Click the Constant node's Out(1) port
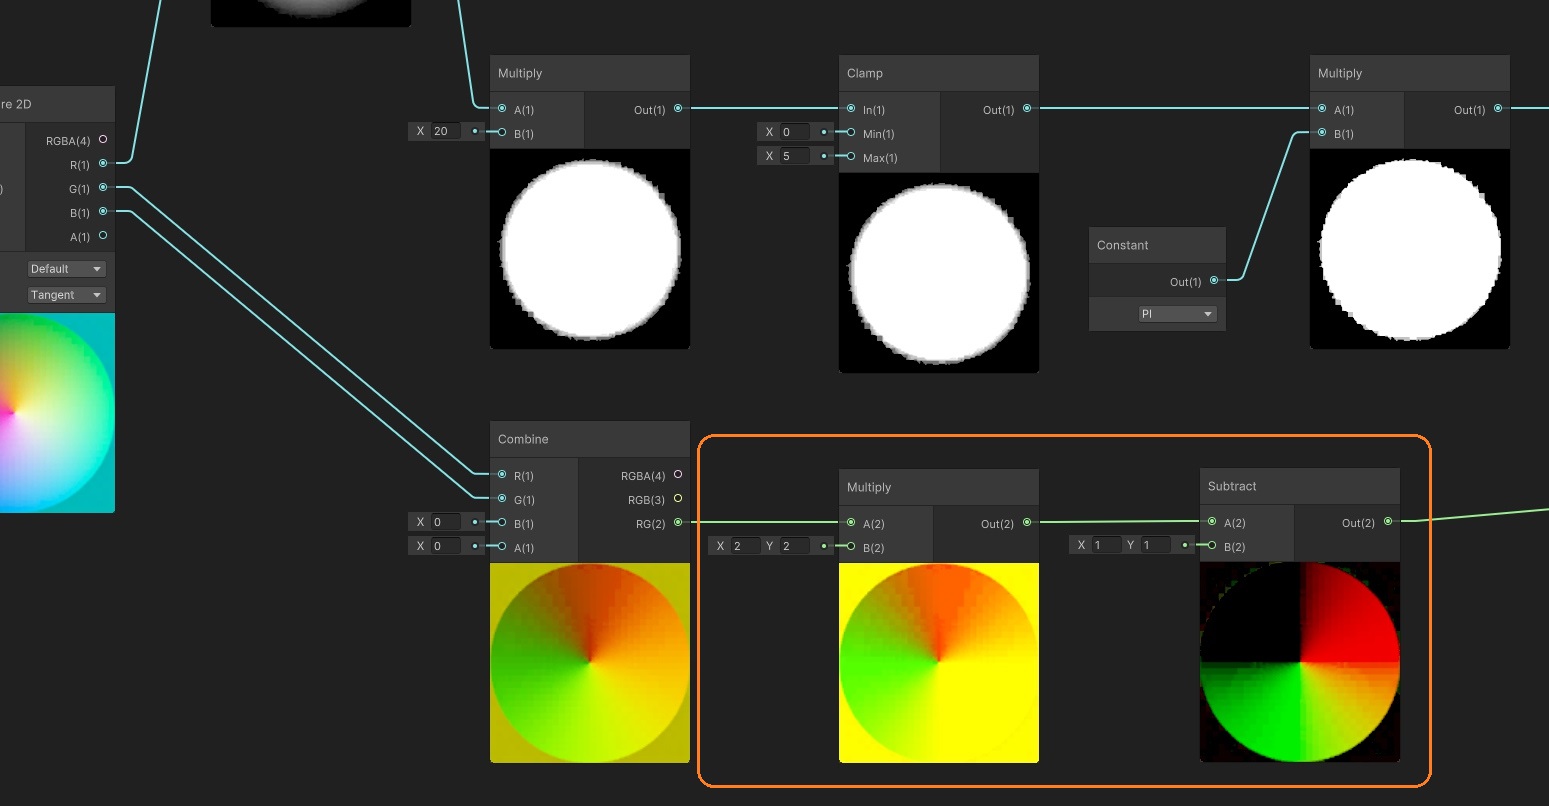Viewport: 1549px width, 806px height. [x=1214, y=281]
